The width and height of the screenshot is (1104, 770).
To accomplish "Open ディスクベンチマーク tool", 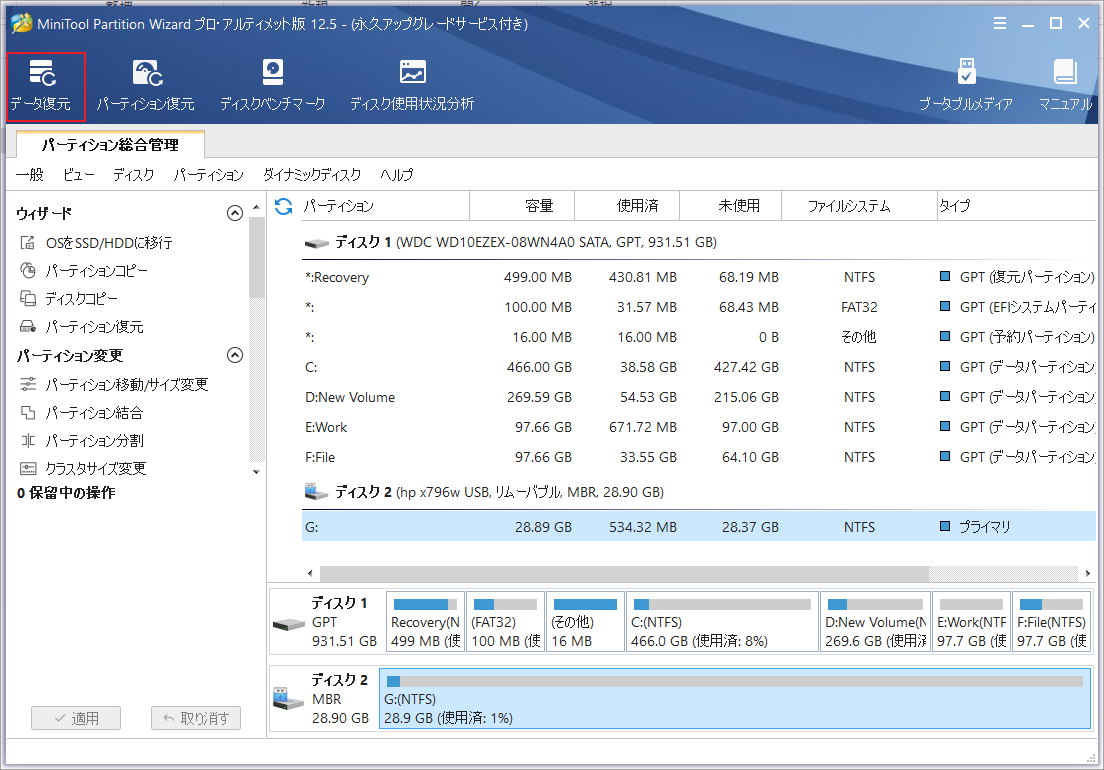I will 272,86.
